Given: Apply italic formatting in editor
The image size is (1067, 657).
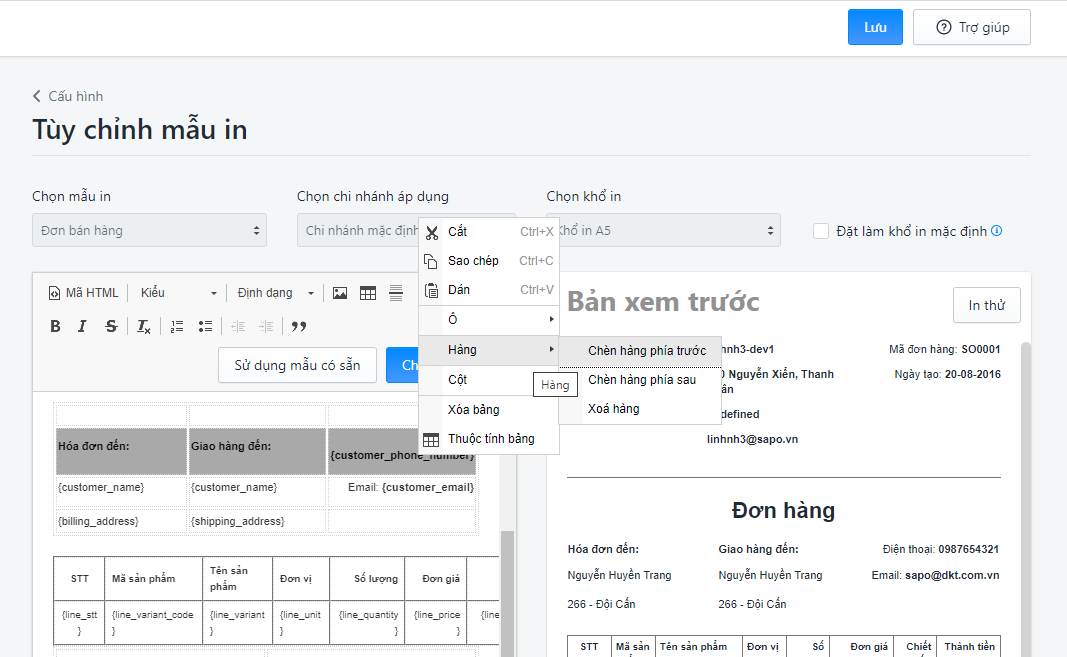Looking at the screenshot, I should coord(83,326).
